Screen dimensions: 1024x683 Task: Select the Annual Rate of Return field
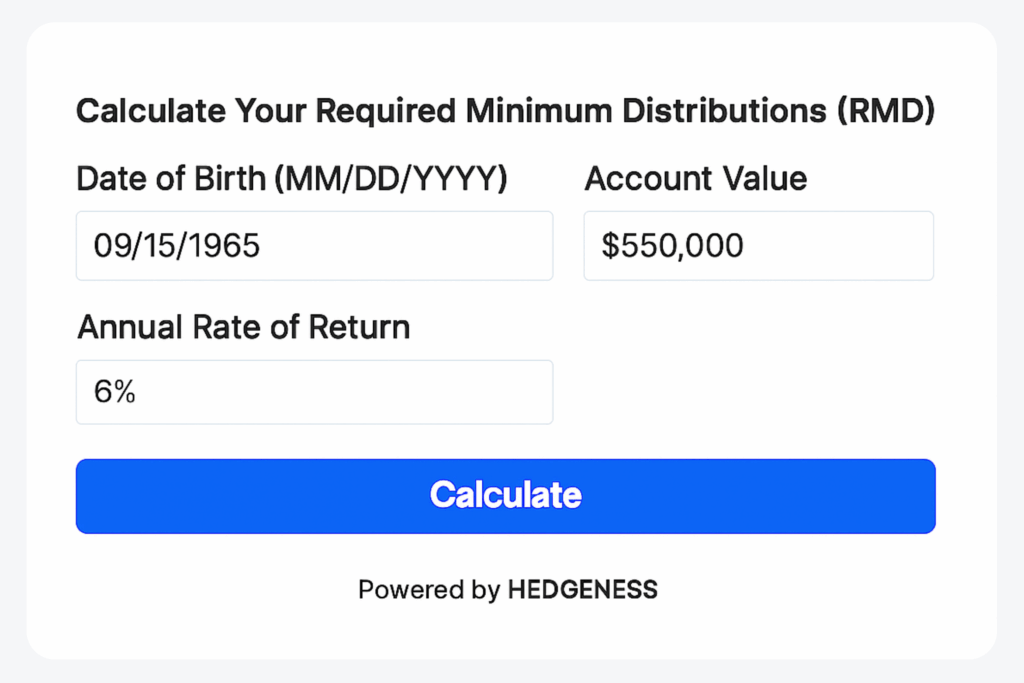coord(314,392)
